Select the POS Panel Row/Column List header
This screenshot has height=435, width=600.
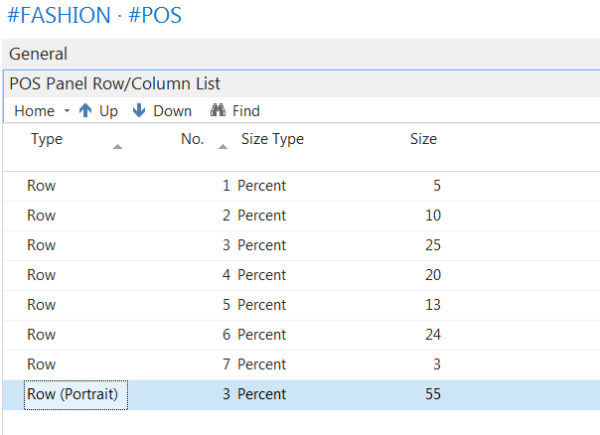tap(114, 84)
